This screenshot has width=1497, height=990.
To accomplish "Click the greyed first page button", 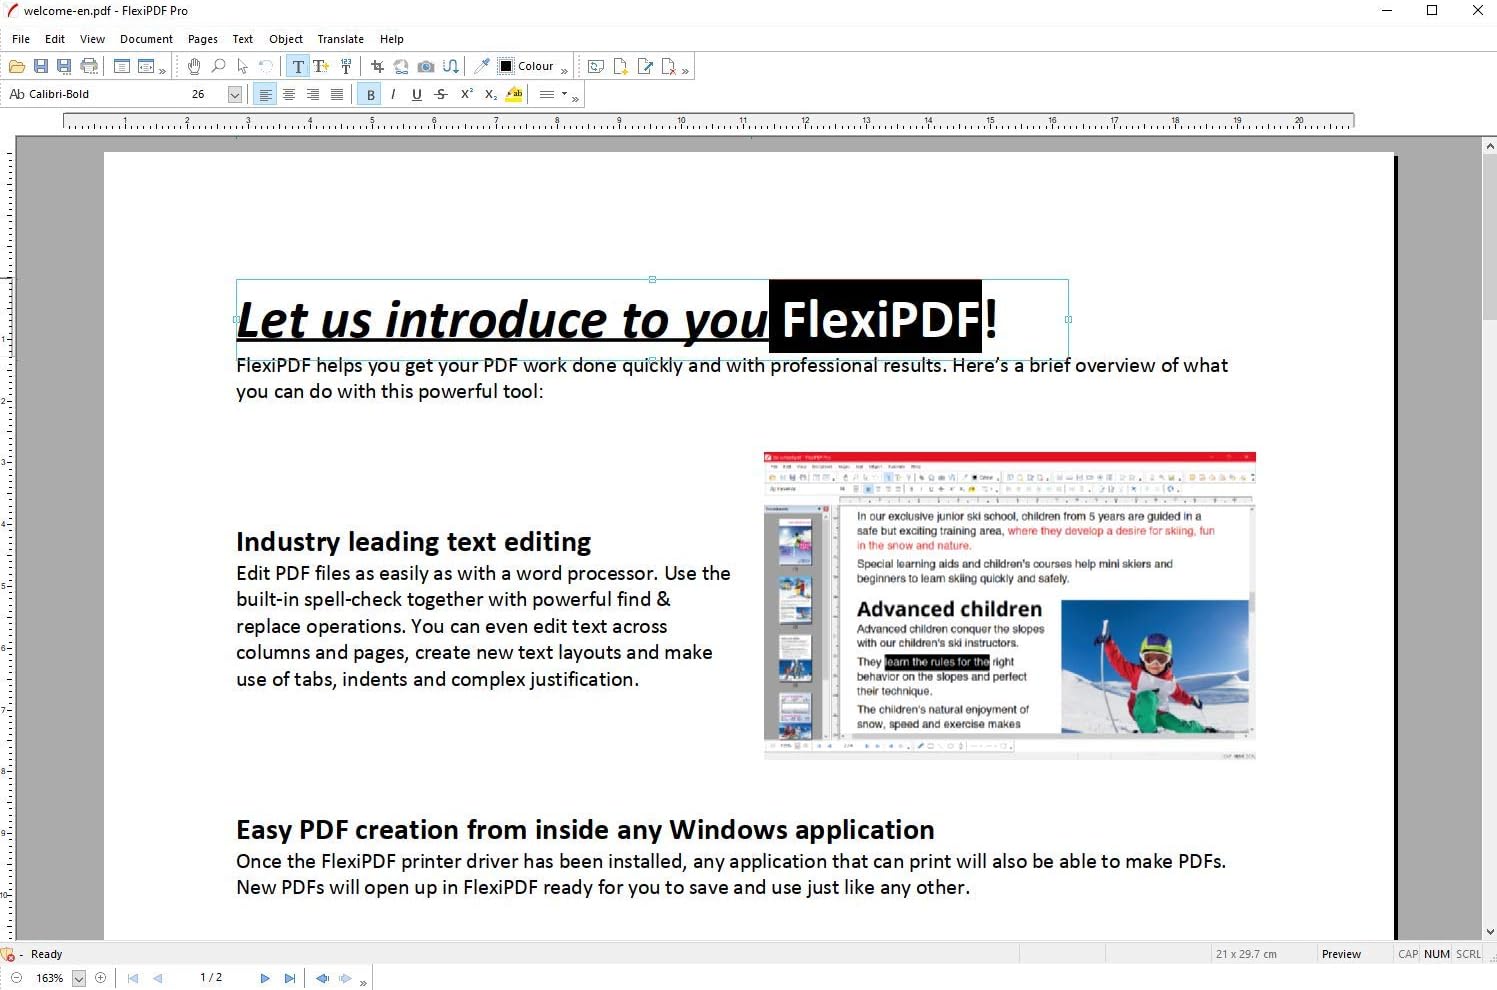I will pyautogui.click(x=133, y=978).
